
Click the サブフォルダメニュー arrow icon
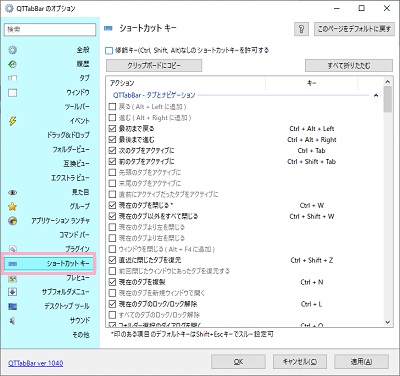12,292
